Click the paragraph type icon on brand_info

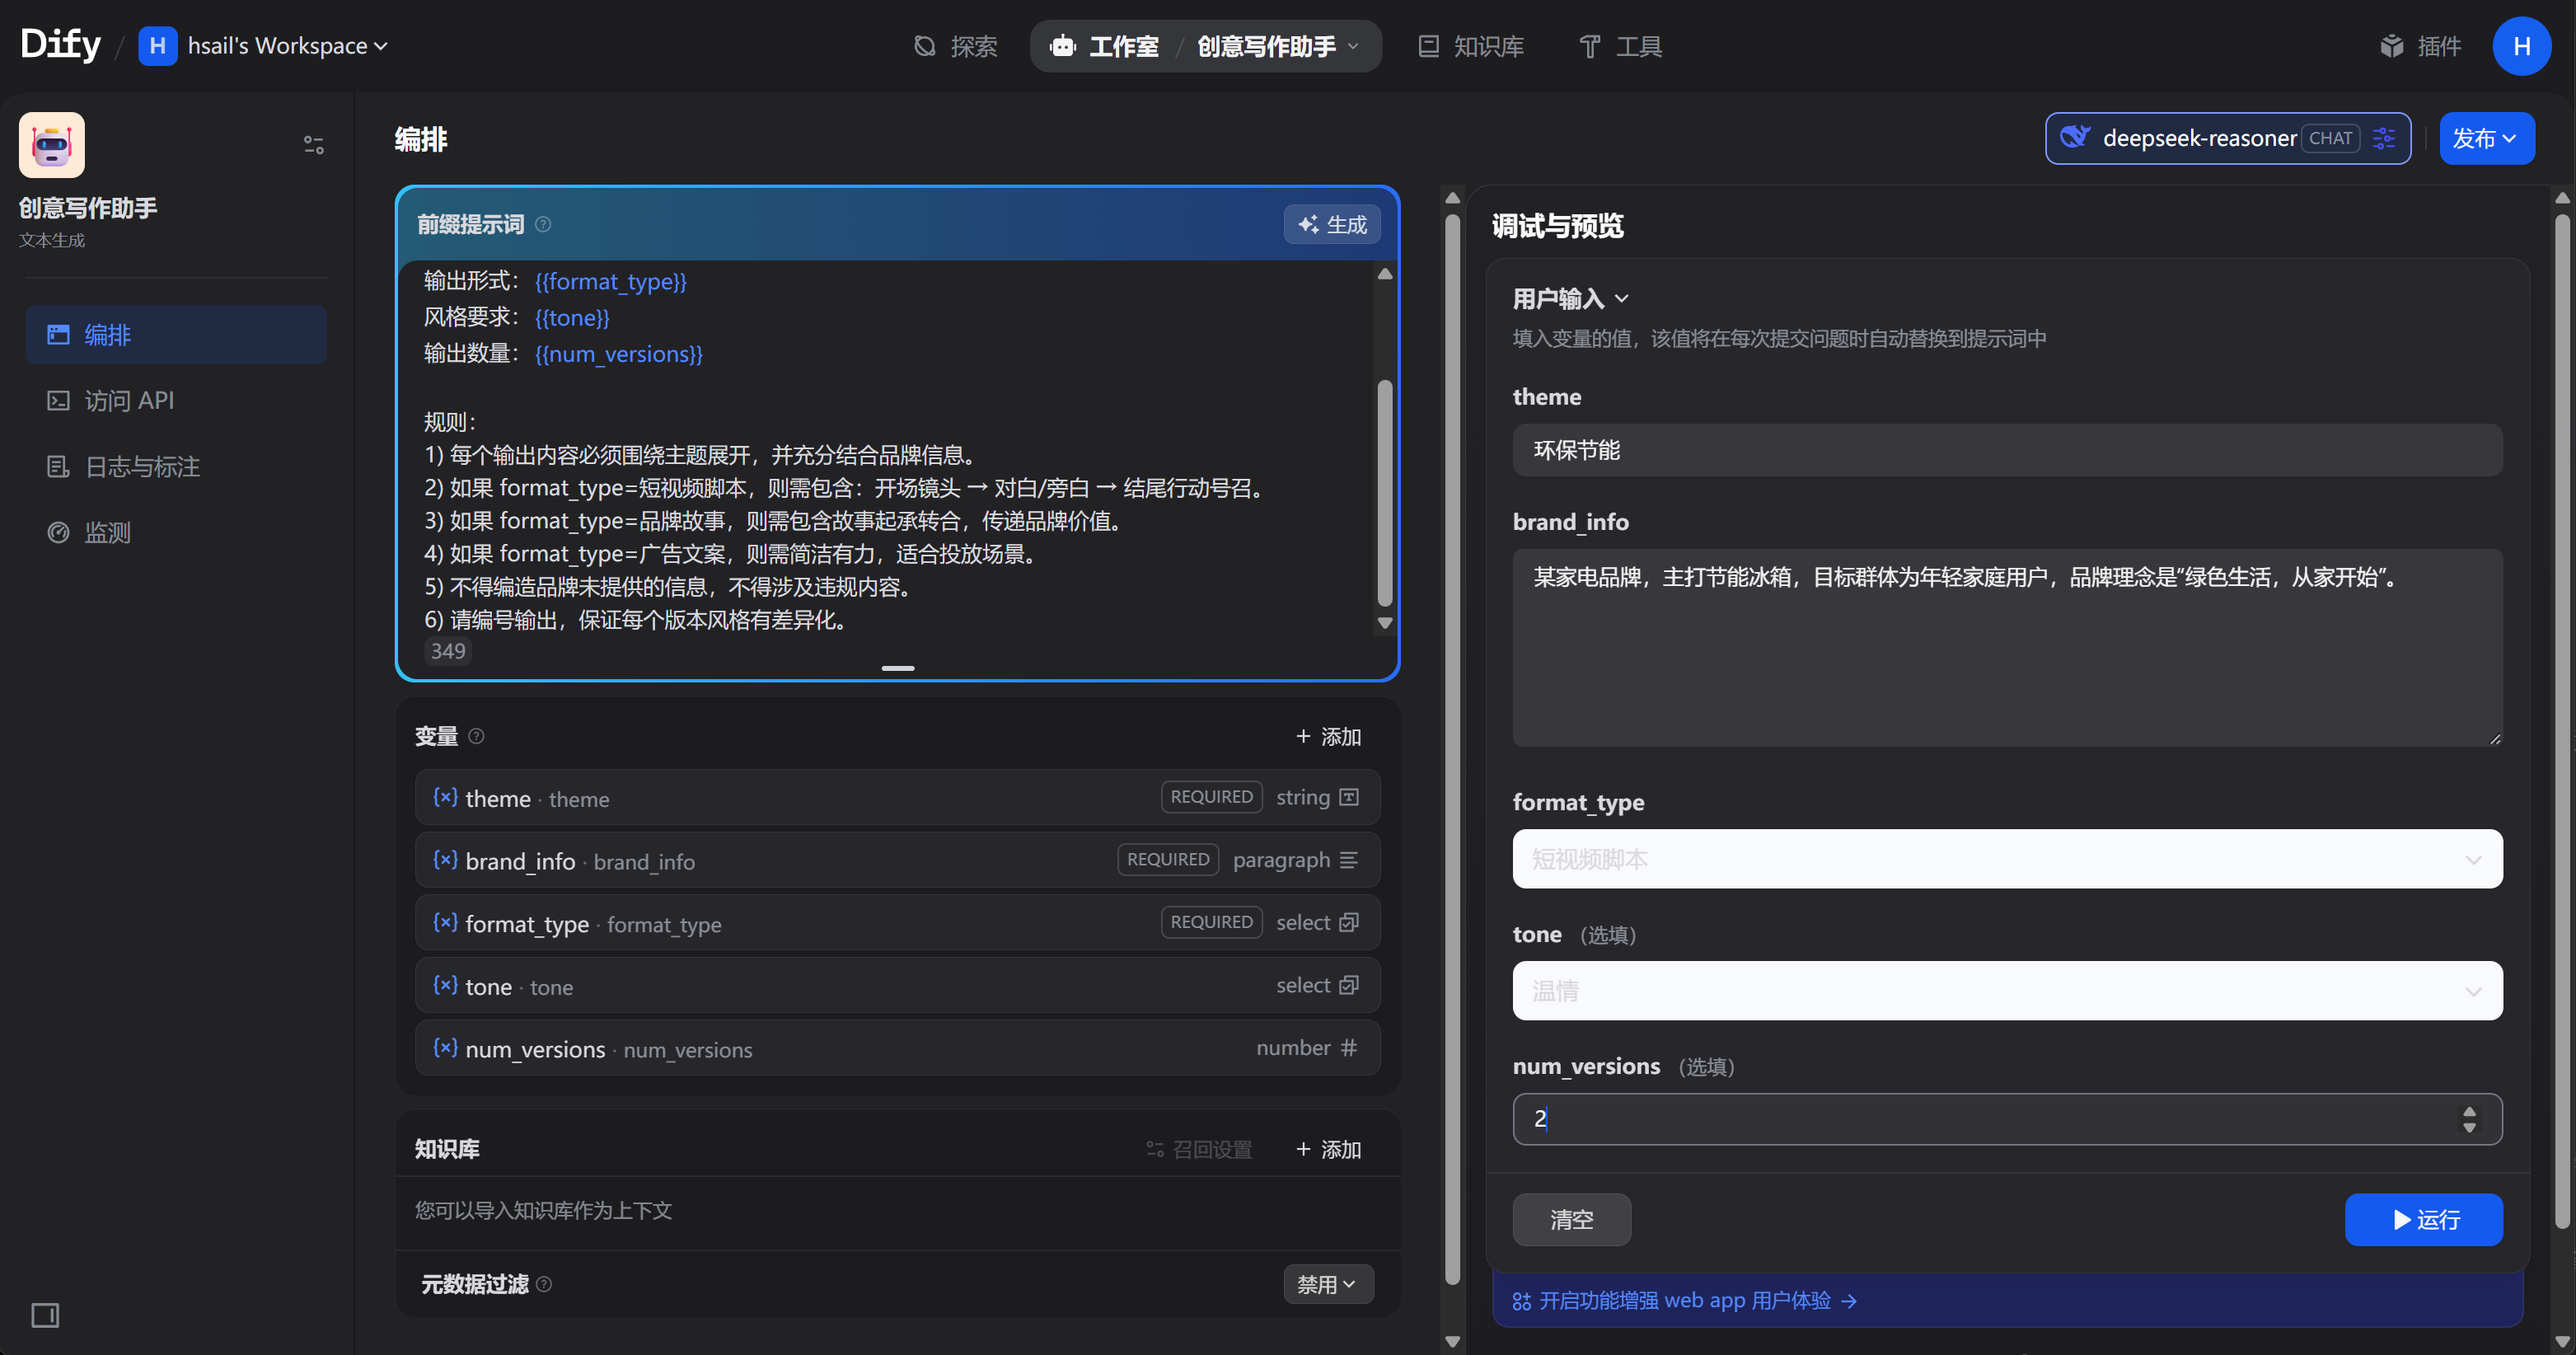[x=1349, y=860]
